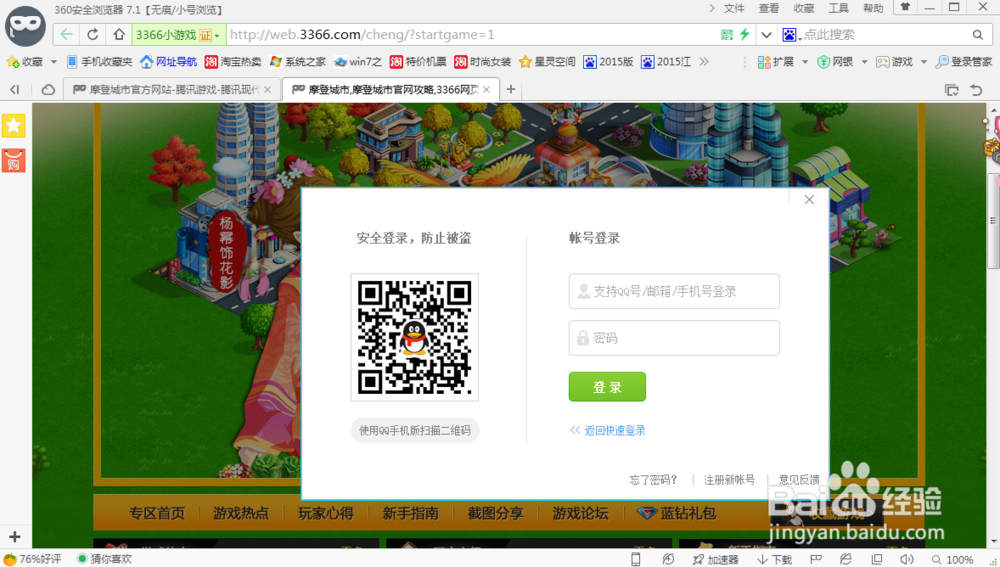Viewport: 1000px width, 567px height.
Task: Click the 100% zoom level control
Action: pyautogui.click(x=952, y=559)
